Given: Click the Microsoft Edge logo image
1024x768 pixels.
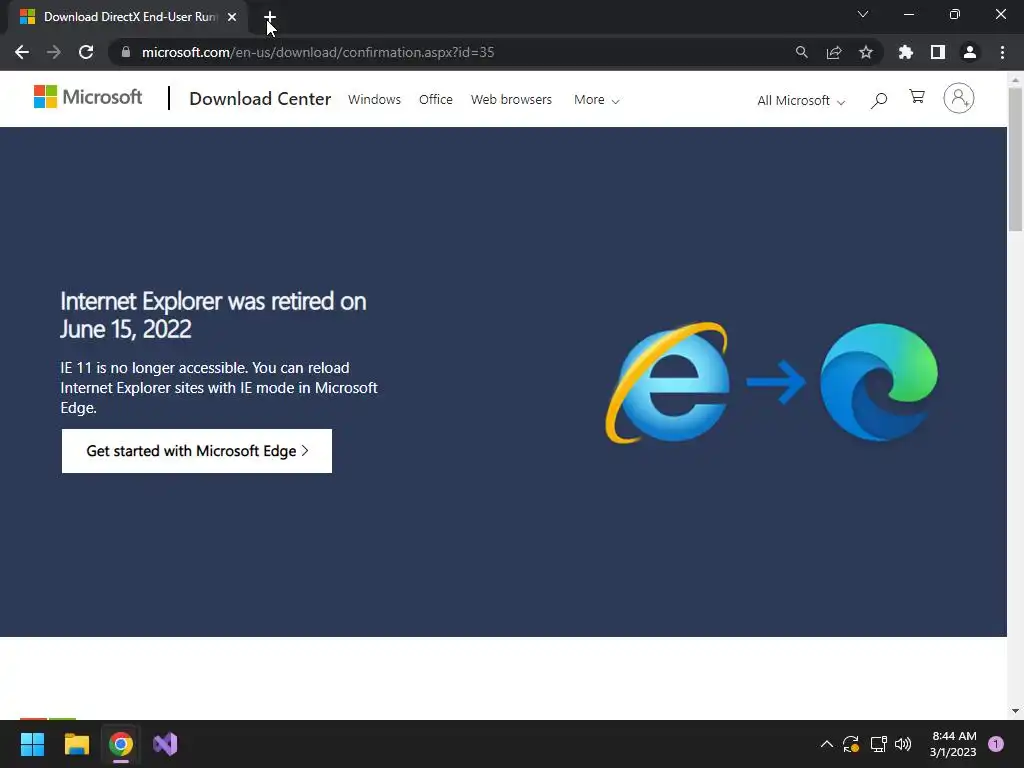Looking at the screenshot, I should coord(878,382).
